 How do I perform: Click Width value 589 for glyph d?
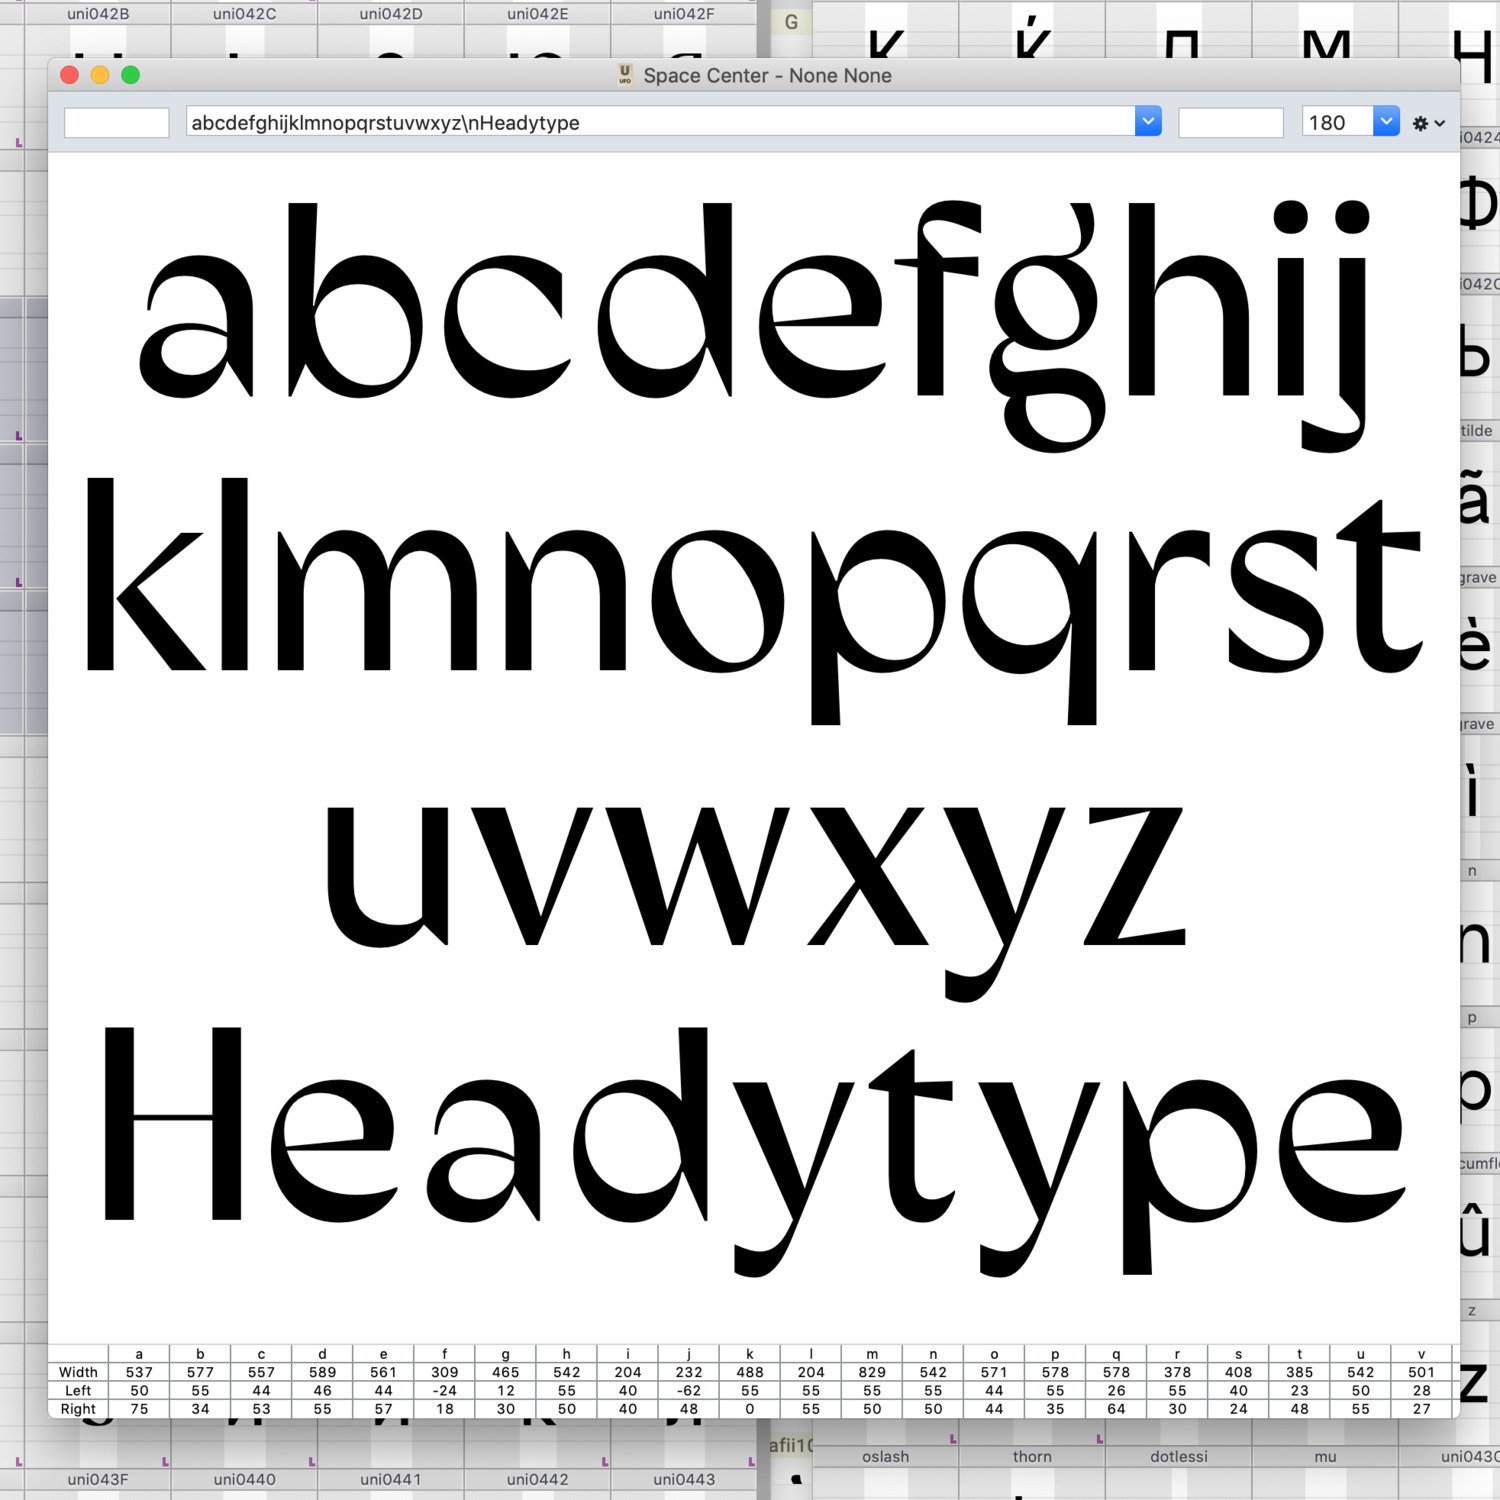click(322, 1372)
